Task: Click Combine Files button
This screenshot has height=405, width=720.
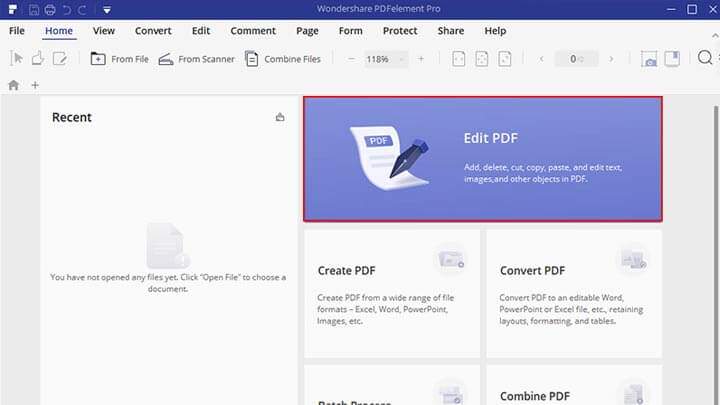Action: tap(283, 59)
